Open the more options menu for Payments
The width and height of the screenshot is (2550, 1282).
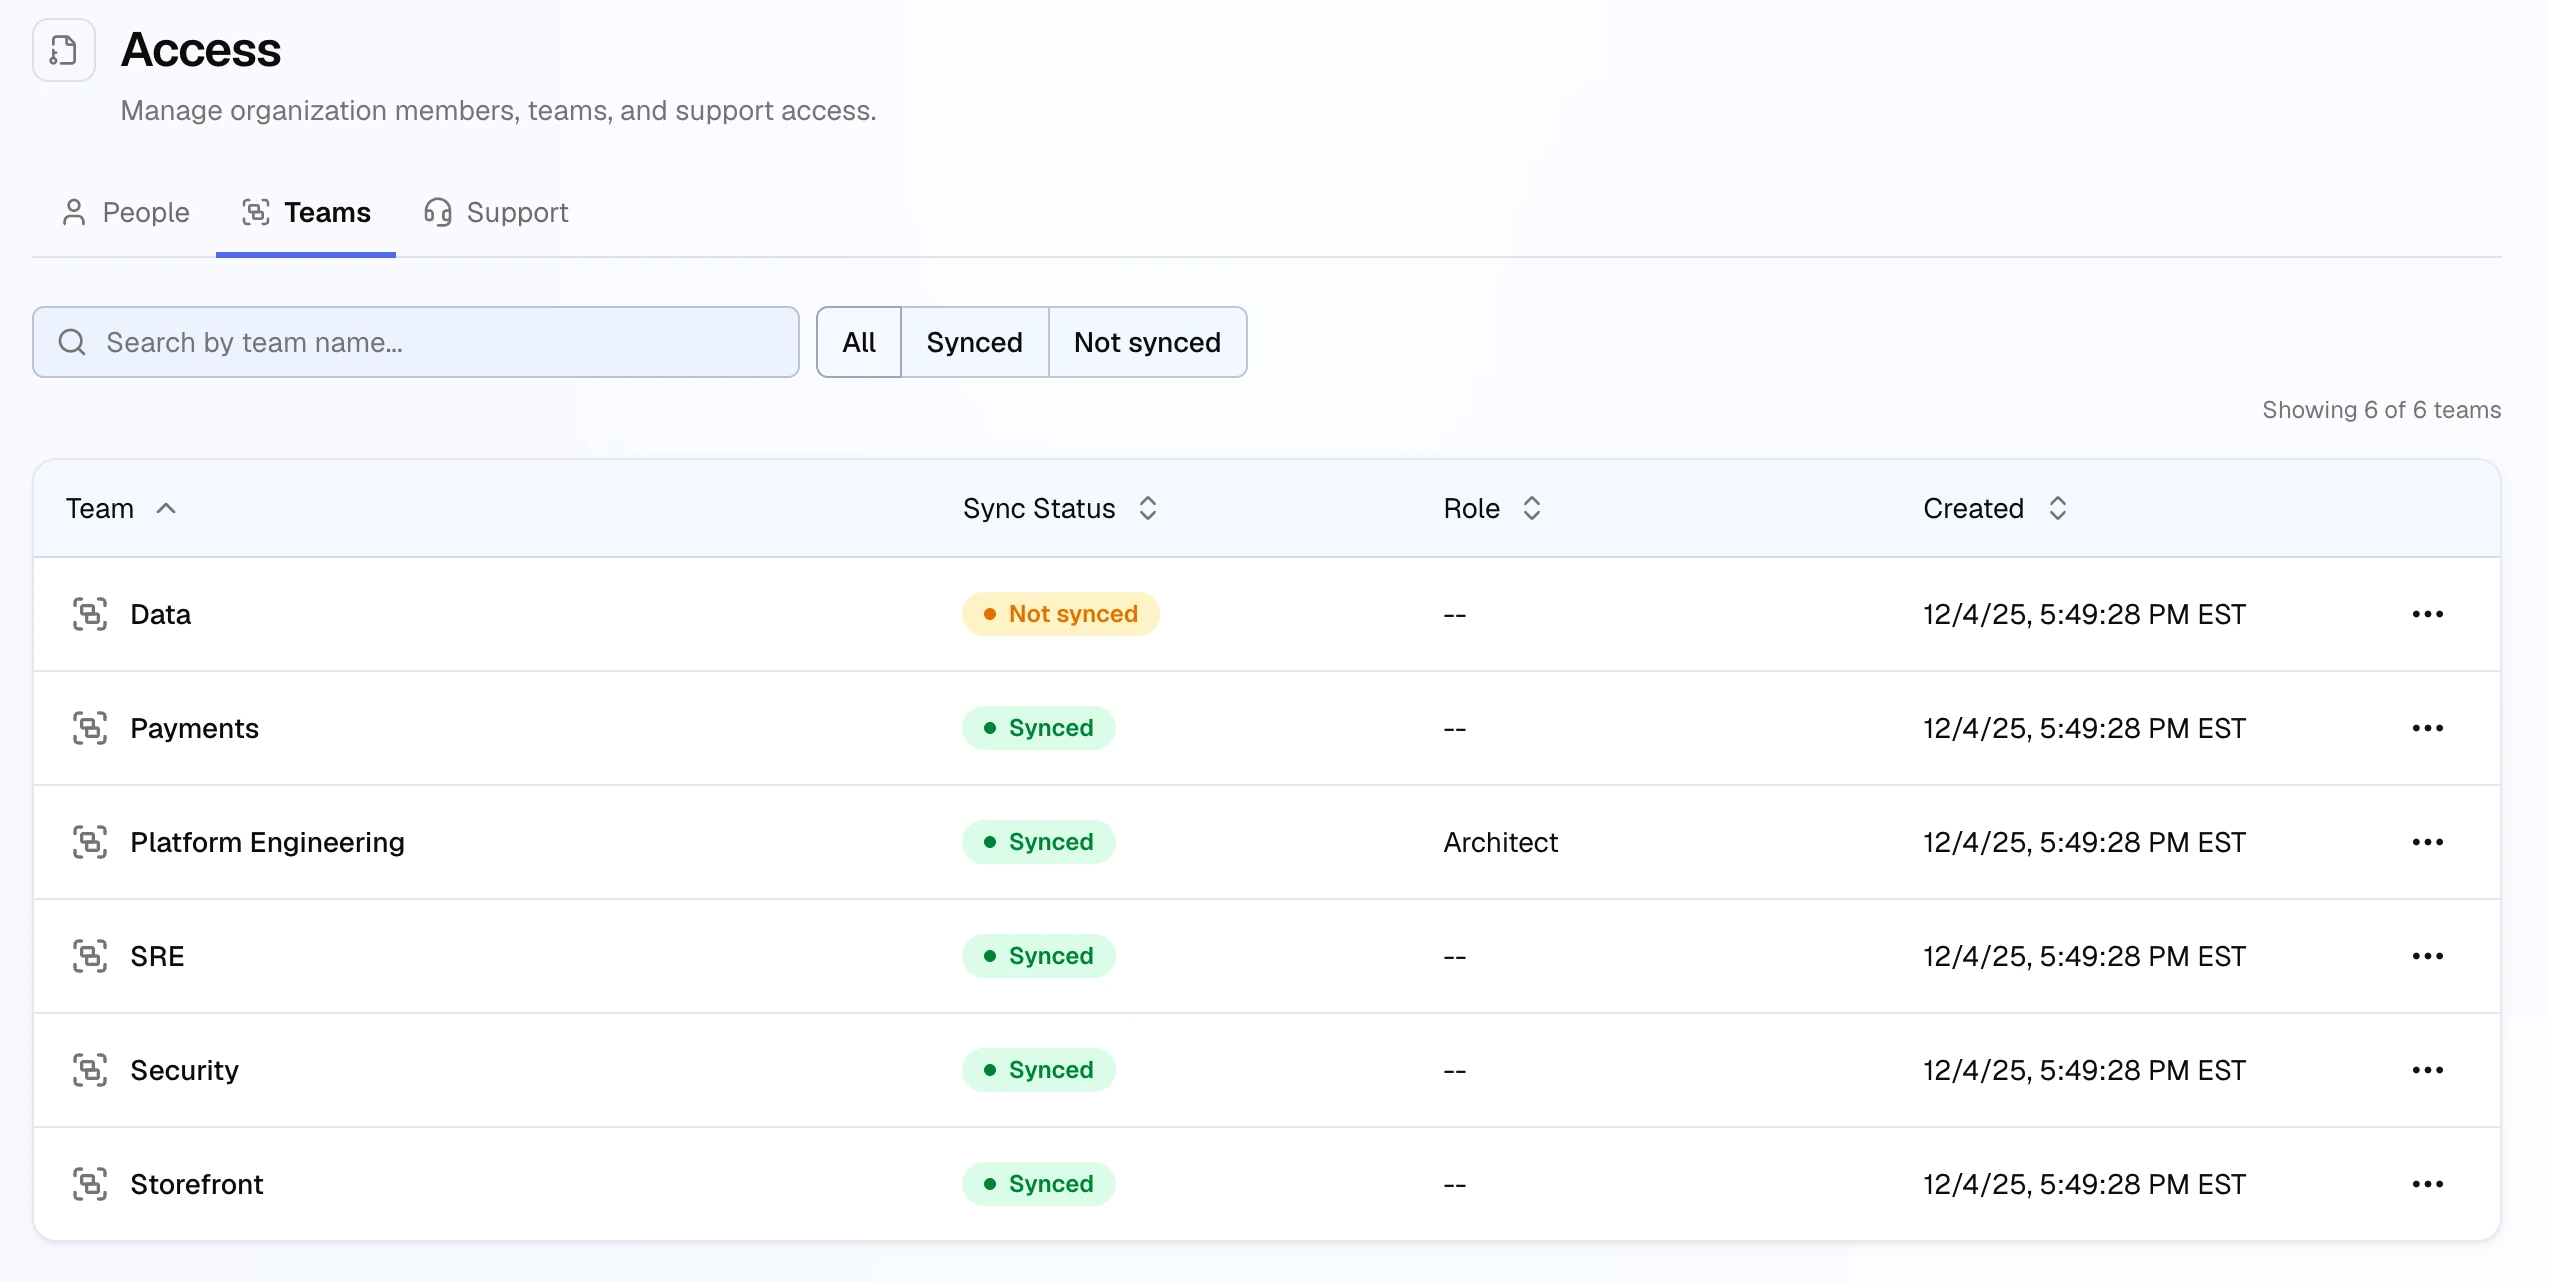coord(2428,728)
